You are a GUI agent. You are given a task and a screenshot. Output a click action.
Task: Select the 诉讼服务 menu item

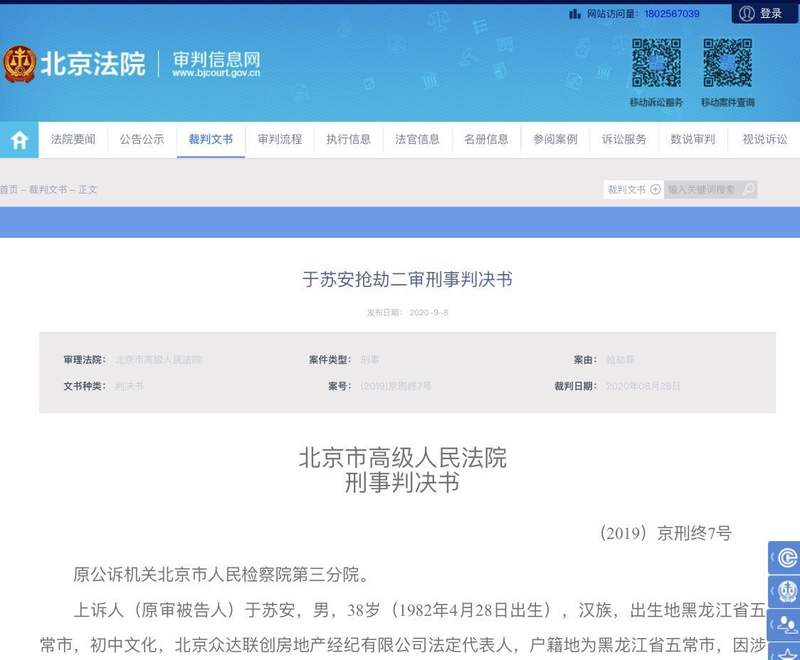point(624,139)
